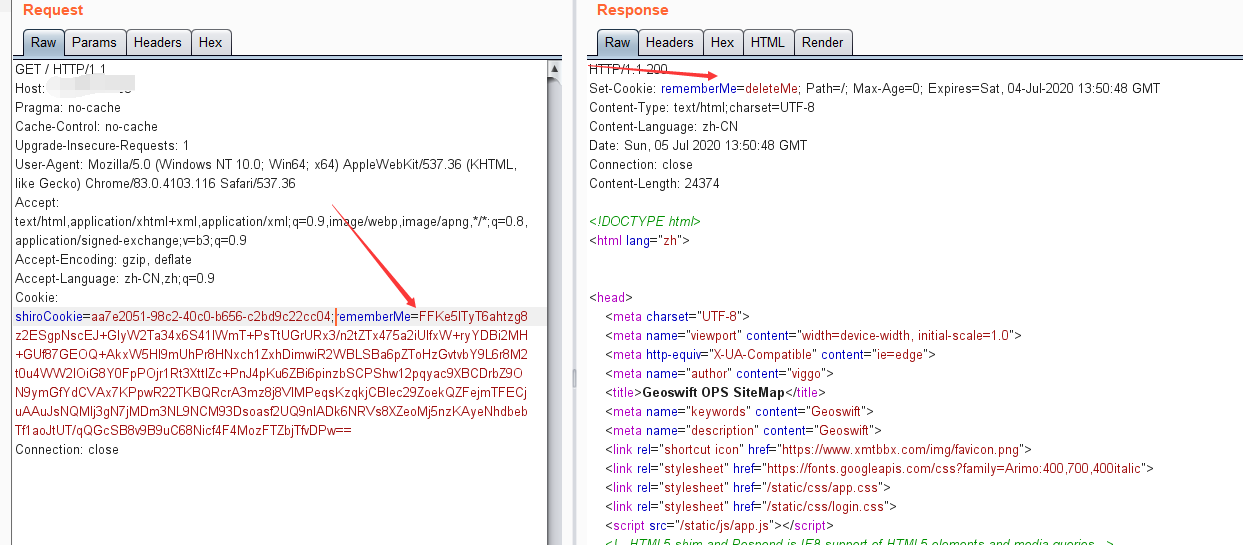Click the request pane scroll-up arrow

click(555, 69)
